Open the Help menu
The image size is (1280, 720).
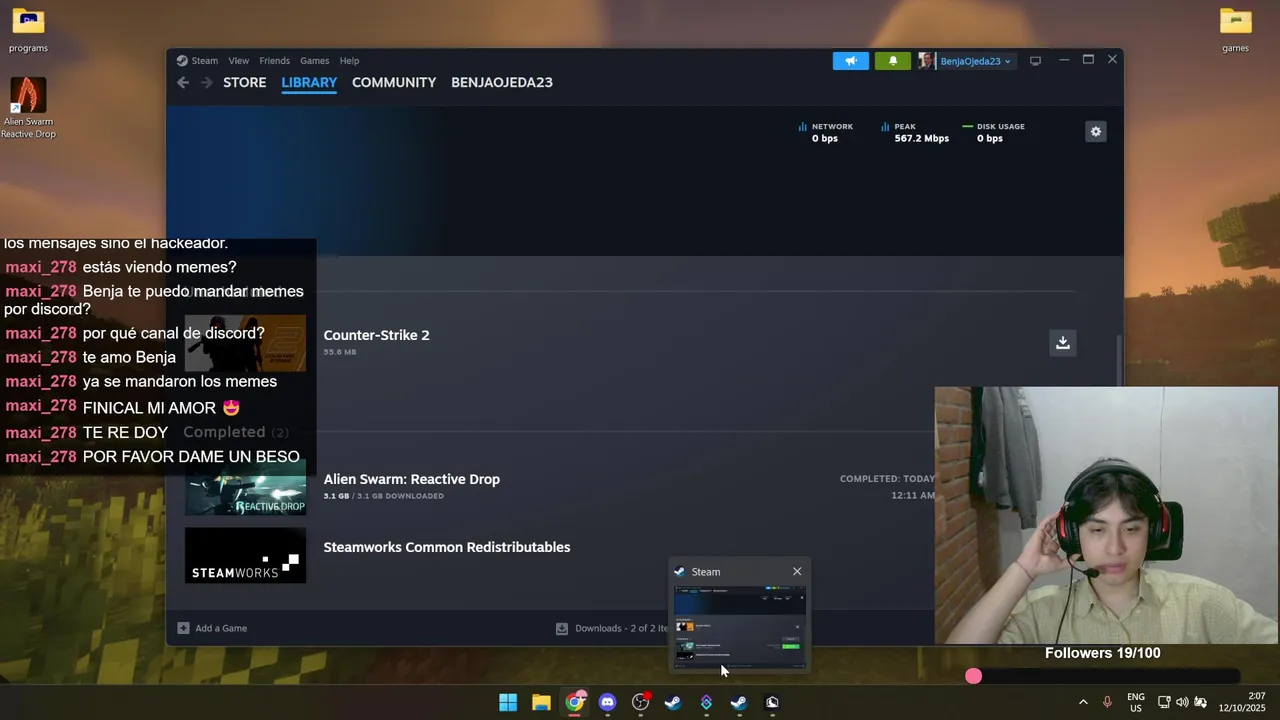click(349, 60)
